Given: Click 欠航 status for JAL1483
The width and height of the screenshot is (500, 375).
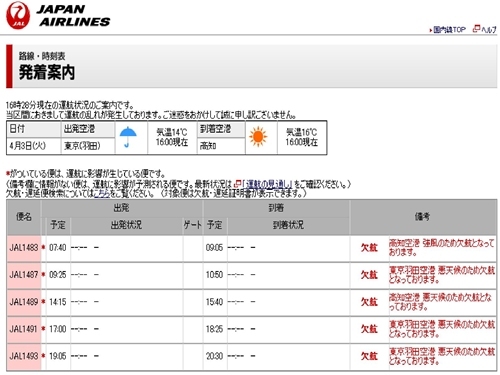Looking at the screenshot, I should 369,248.
